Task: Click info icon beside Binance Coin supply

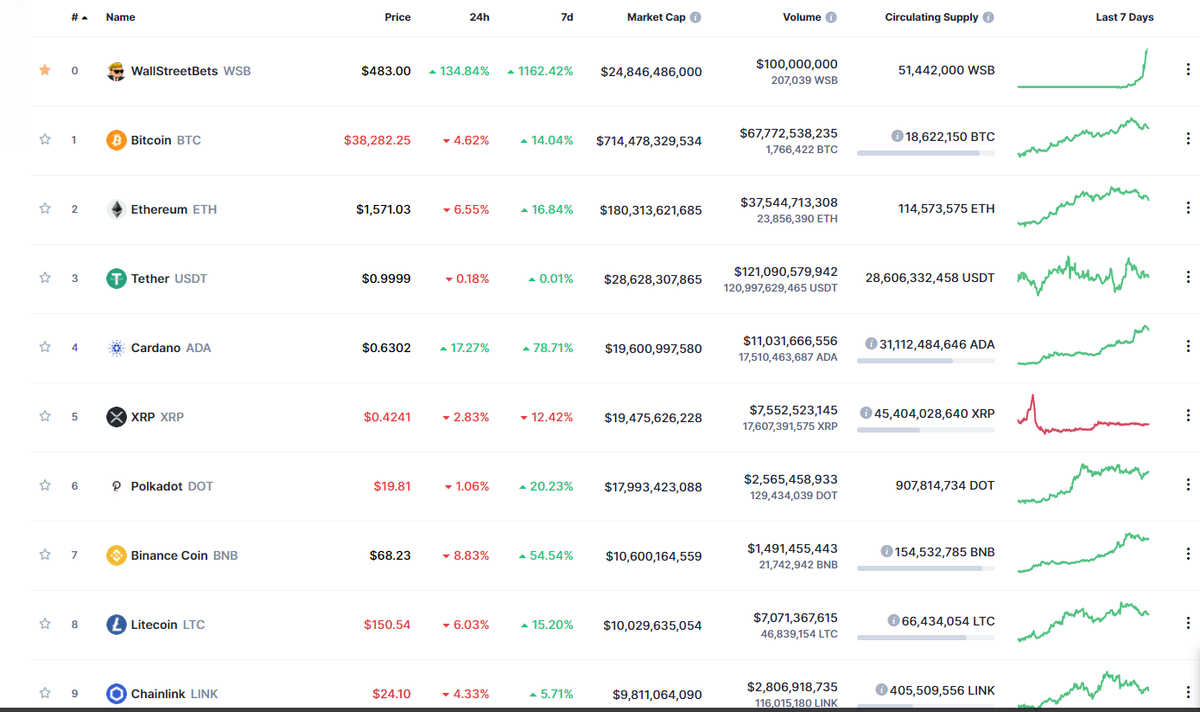Action: [x=886, y=551]
